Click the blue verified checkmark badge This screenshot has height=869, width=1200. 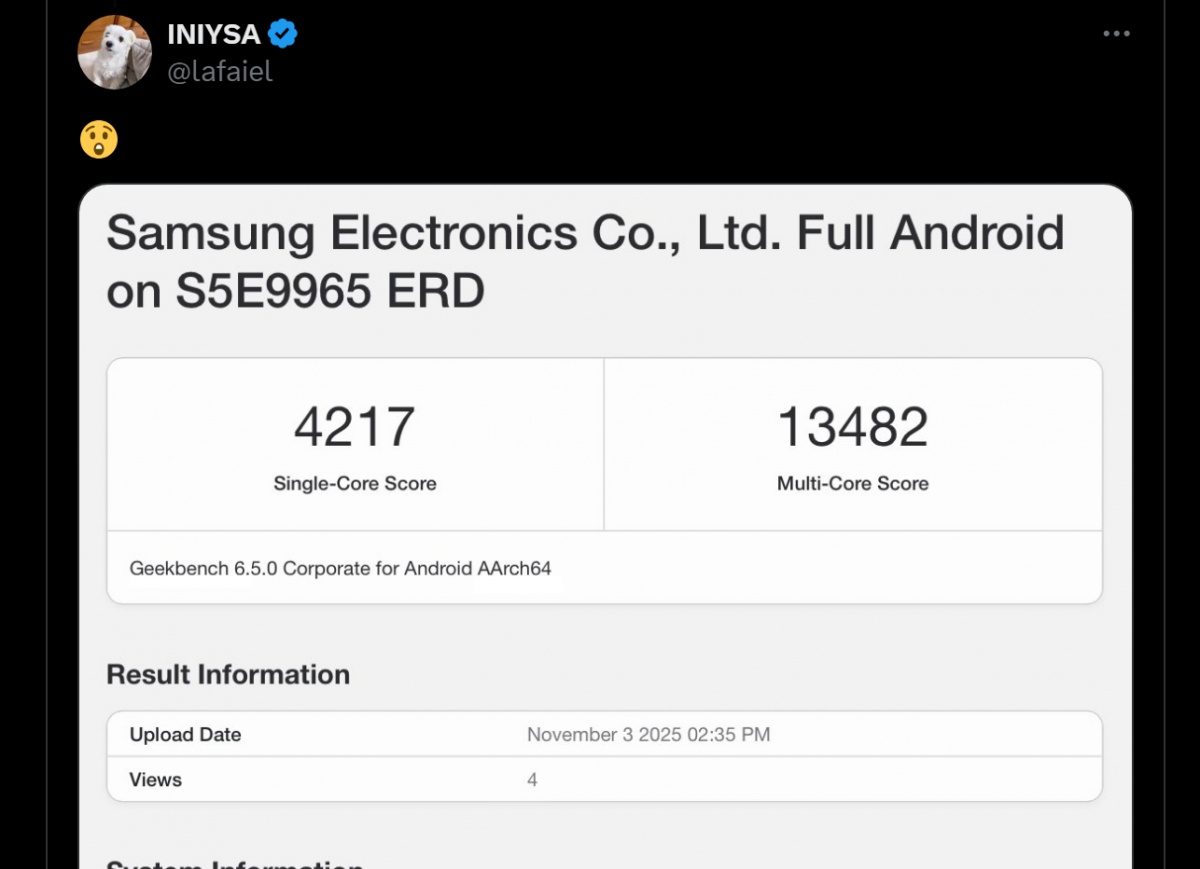click(283, 34)
